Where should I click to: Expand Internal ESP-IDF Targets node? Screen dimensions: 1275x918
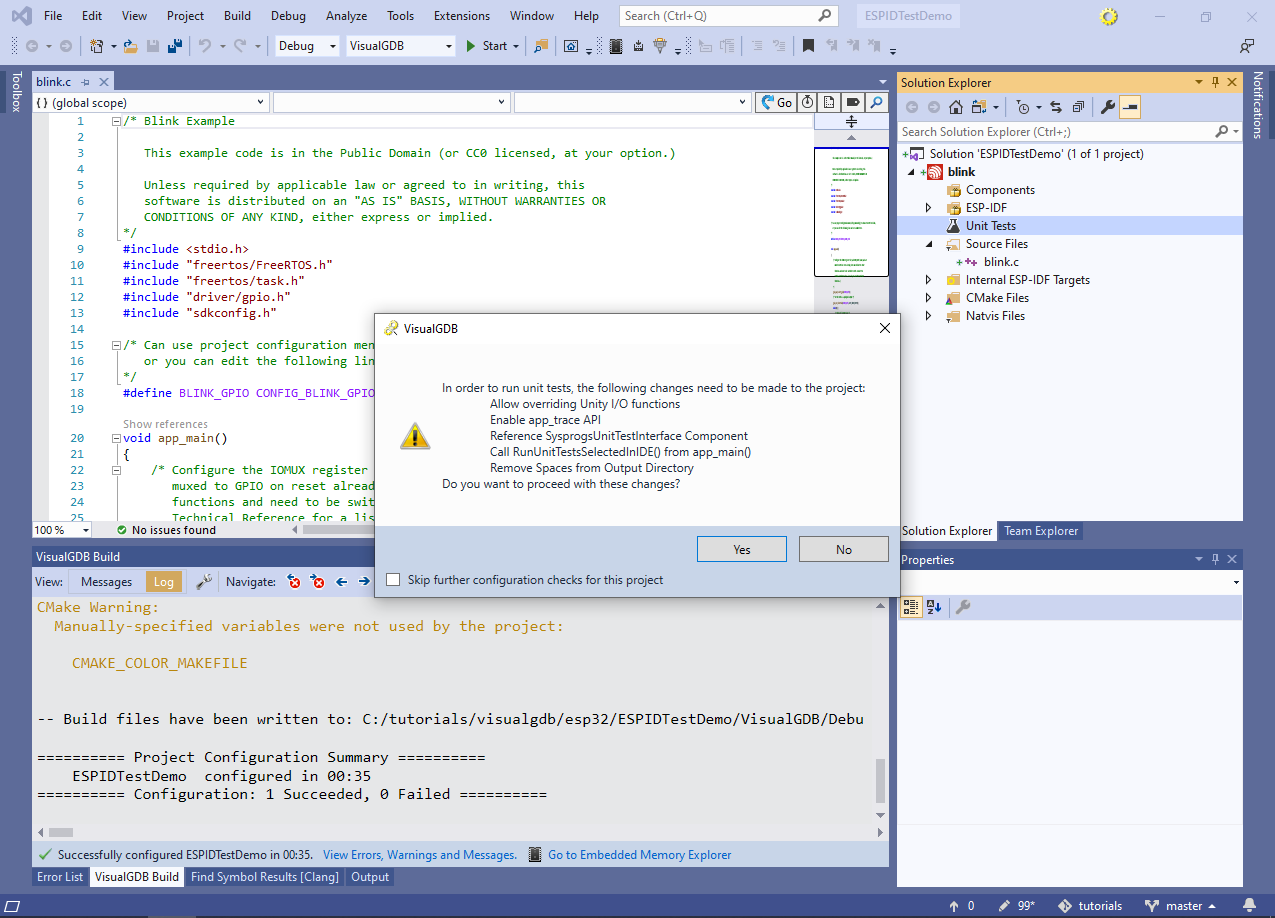(928, 280)
